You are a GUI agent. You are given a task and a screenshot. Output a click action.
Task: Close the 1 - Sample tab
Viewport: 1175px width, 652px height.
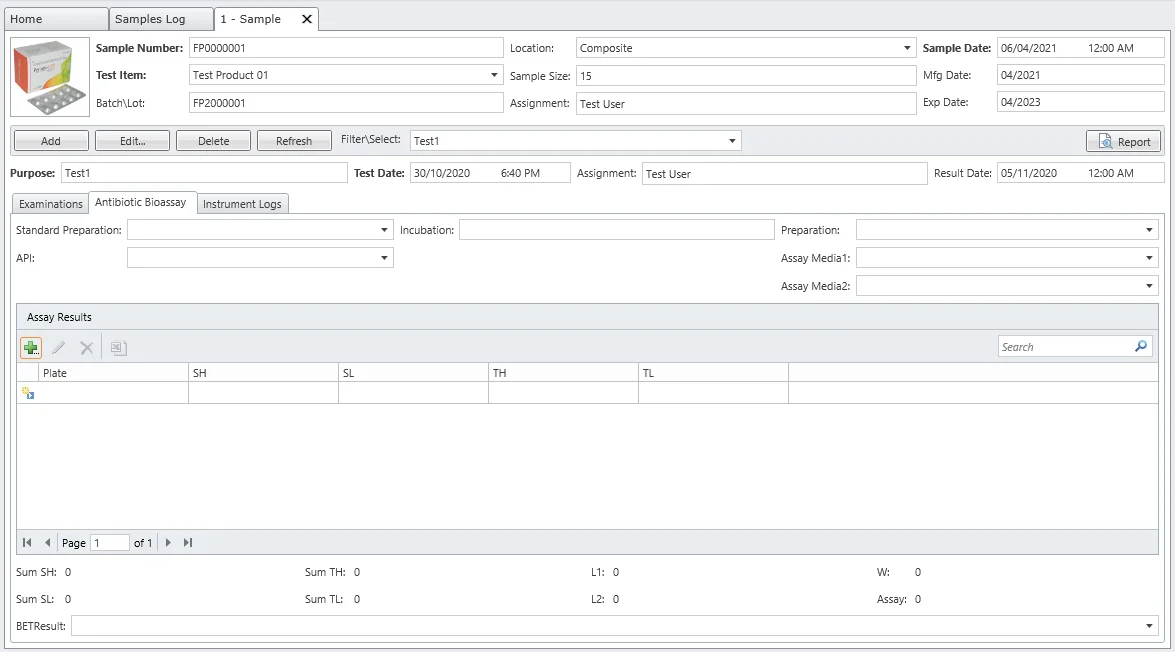(x=307, y=19)
